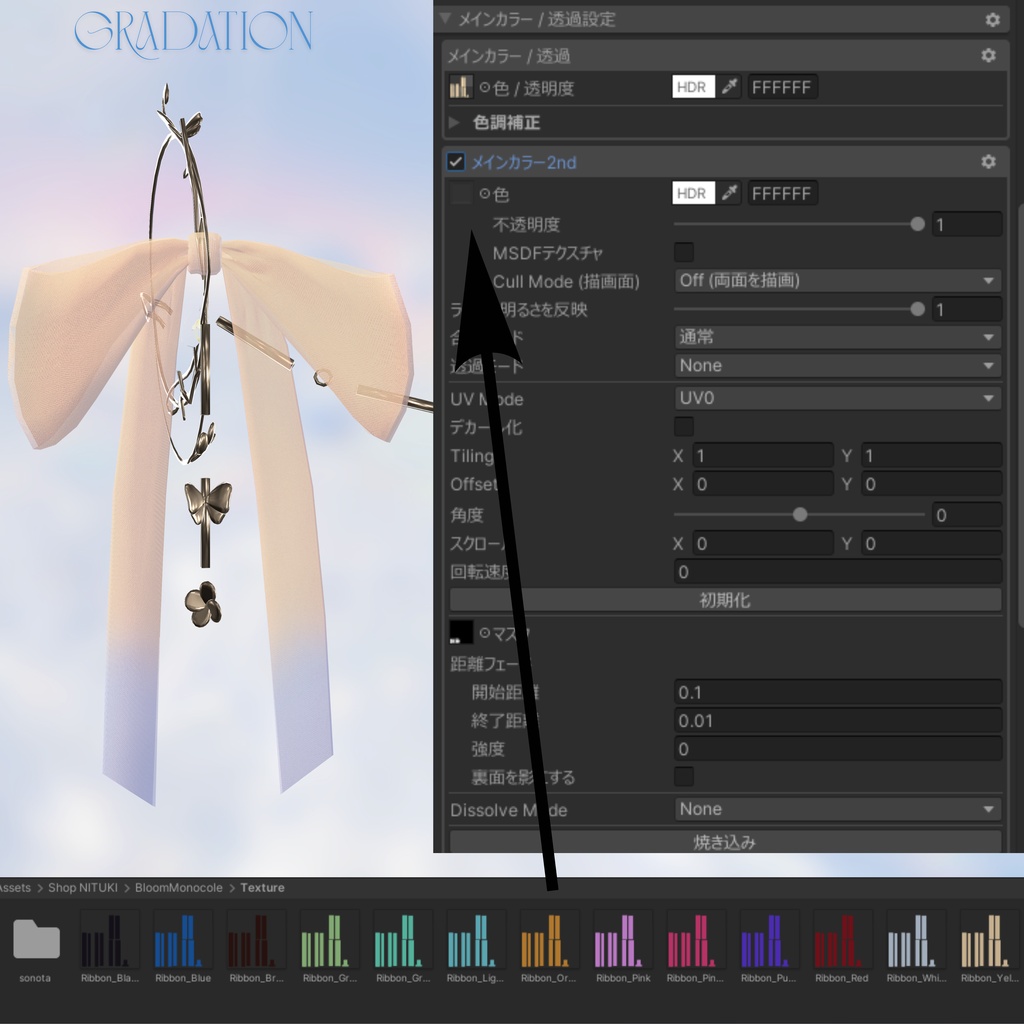The width and height of the screenshot is (1024, 1024).
Task: Click the FFFFFF hex field for 色 / 透明度
Action: pos(782,87)
